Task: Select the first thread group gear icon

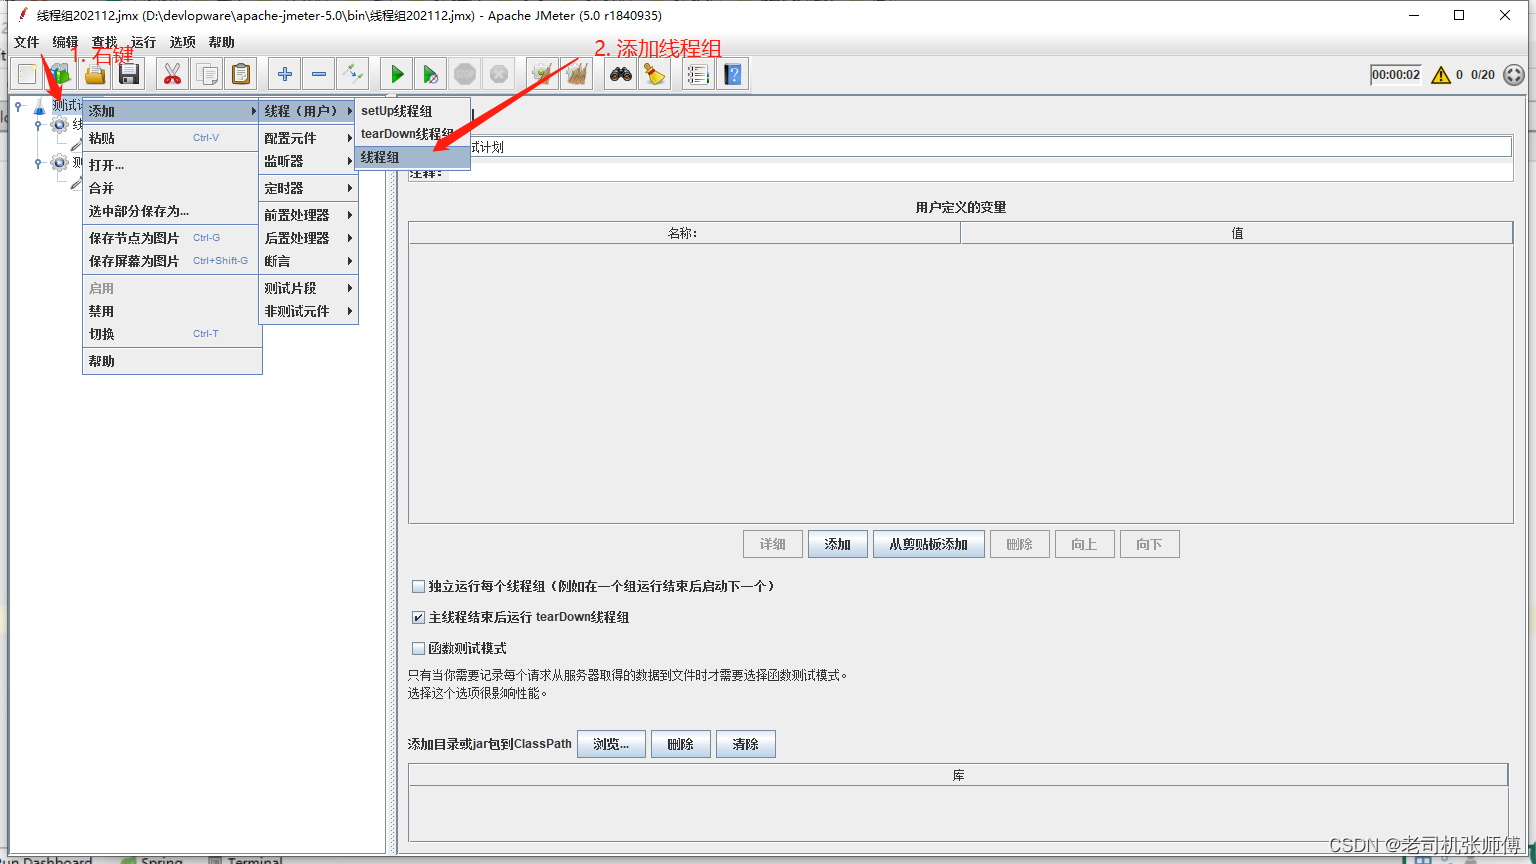Action: coord(59,125)
